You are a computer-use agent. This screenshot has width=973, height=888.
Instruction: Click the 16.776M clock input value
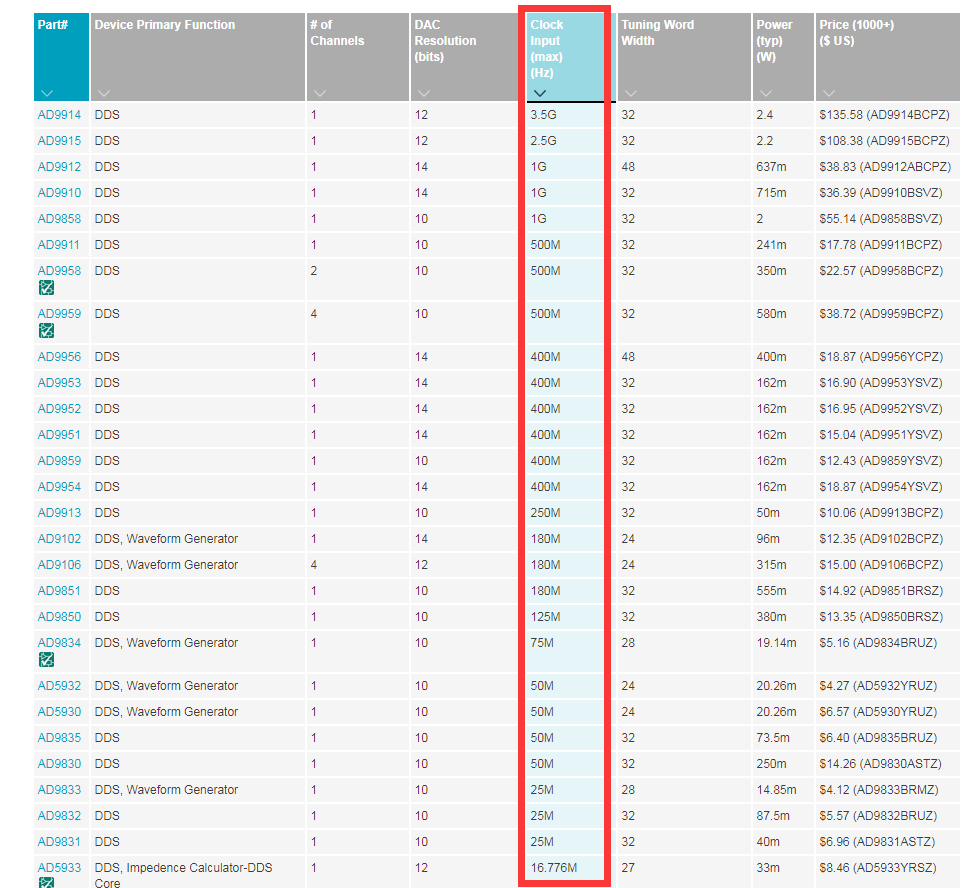point(554,868)
